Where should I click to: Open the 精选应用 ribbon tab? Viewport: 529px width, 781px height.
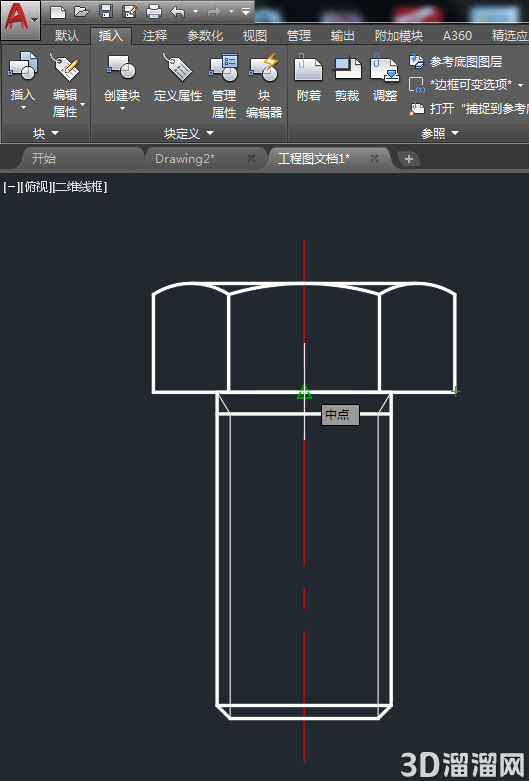pyautogui.click(x=510, y=35)
